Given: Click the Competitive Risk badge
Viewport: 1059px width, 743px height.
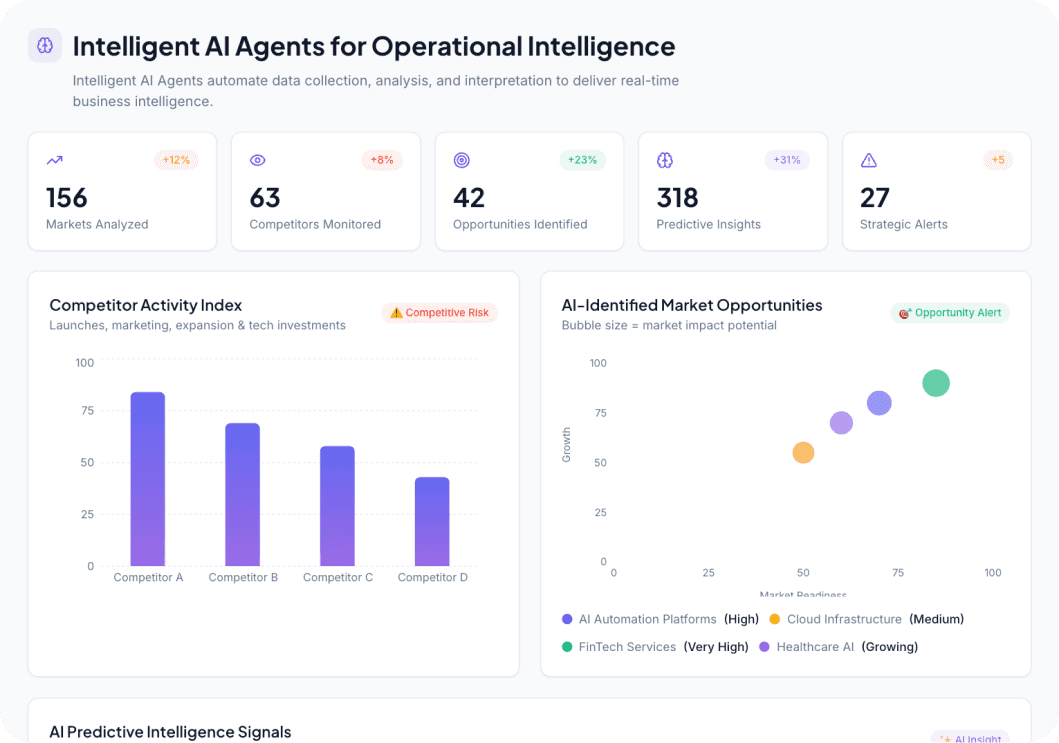Looking at the screenshot, I should pos(440,312).
